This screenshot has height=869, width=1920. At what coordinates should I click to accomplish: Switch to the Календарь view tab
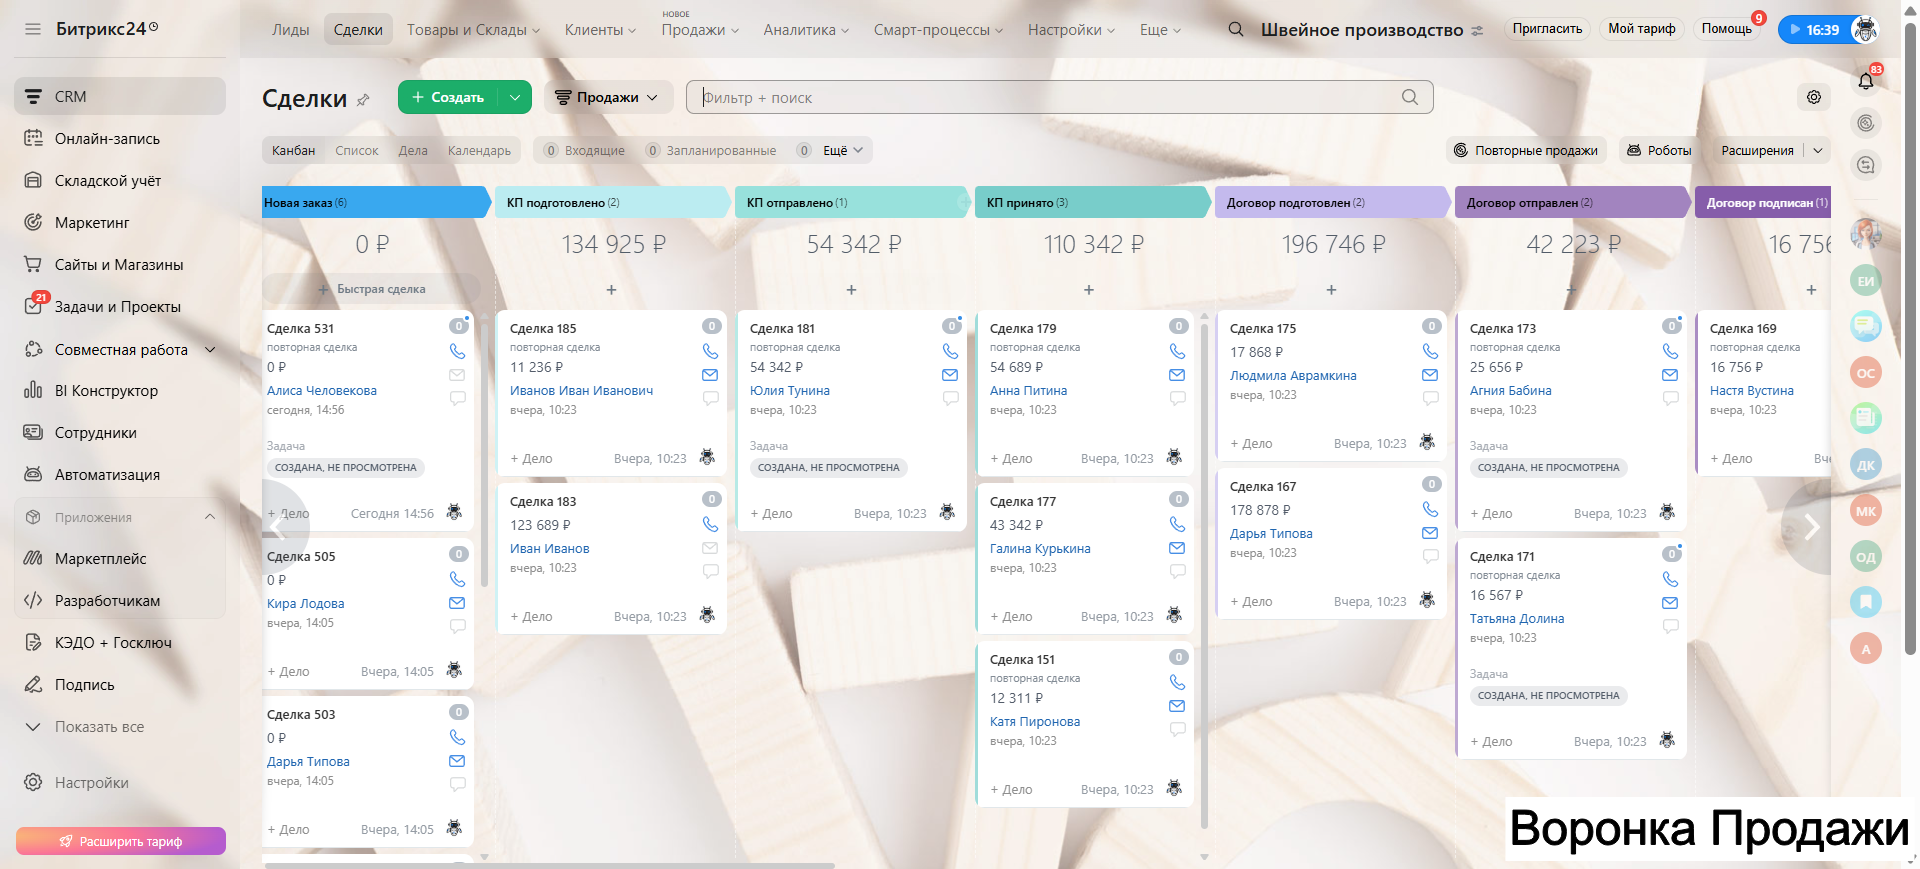click(479, 150)
